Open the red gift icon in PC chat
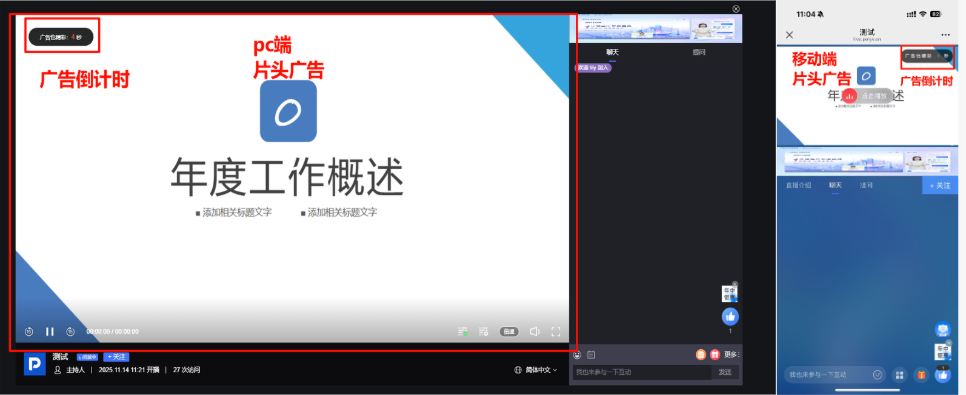966x395 pixels. tap(715, 354)
